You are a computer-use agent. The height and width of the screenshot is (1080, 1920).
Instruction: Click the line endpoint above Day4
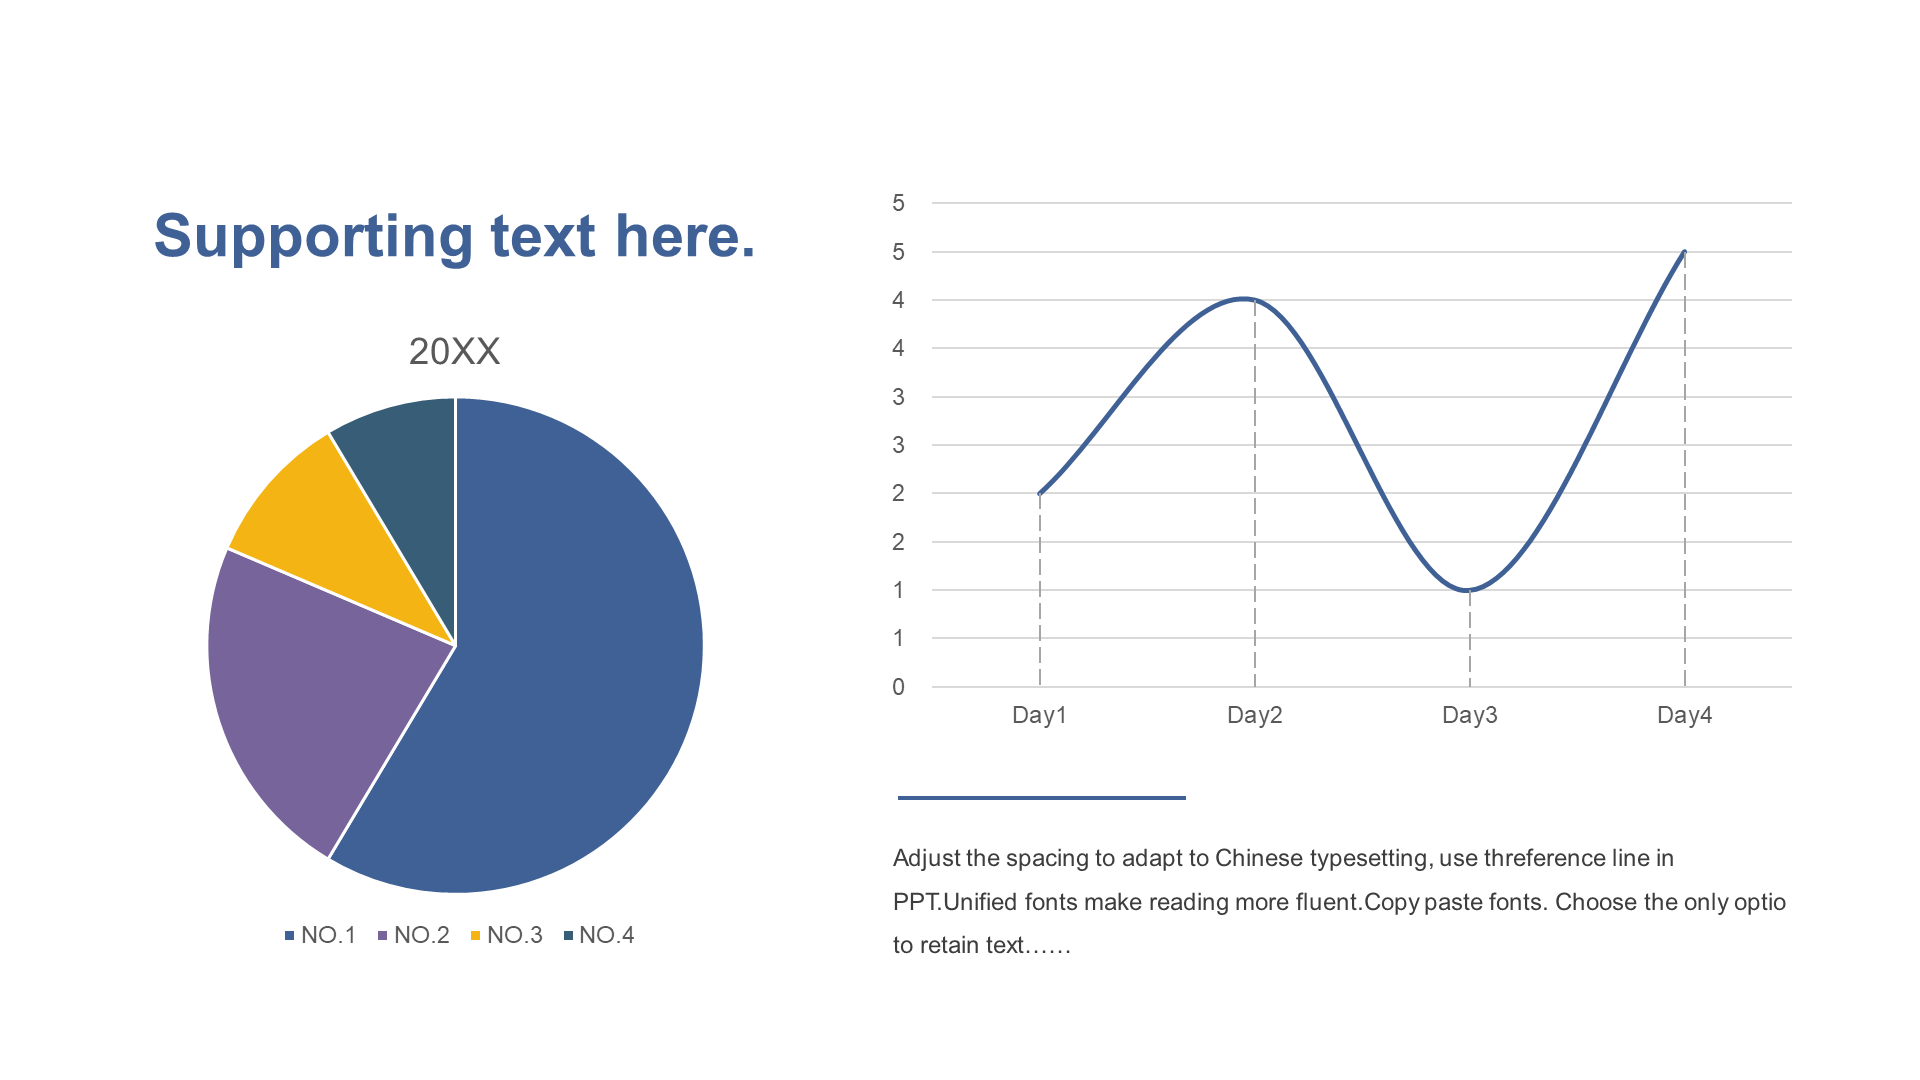1685,252
